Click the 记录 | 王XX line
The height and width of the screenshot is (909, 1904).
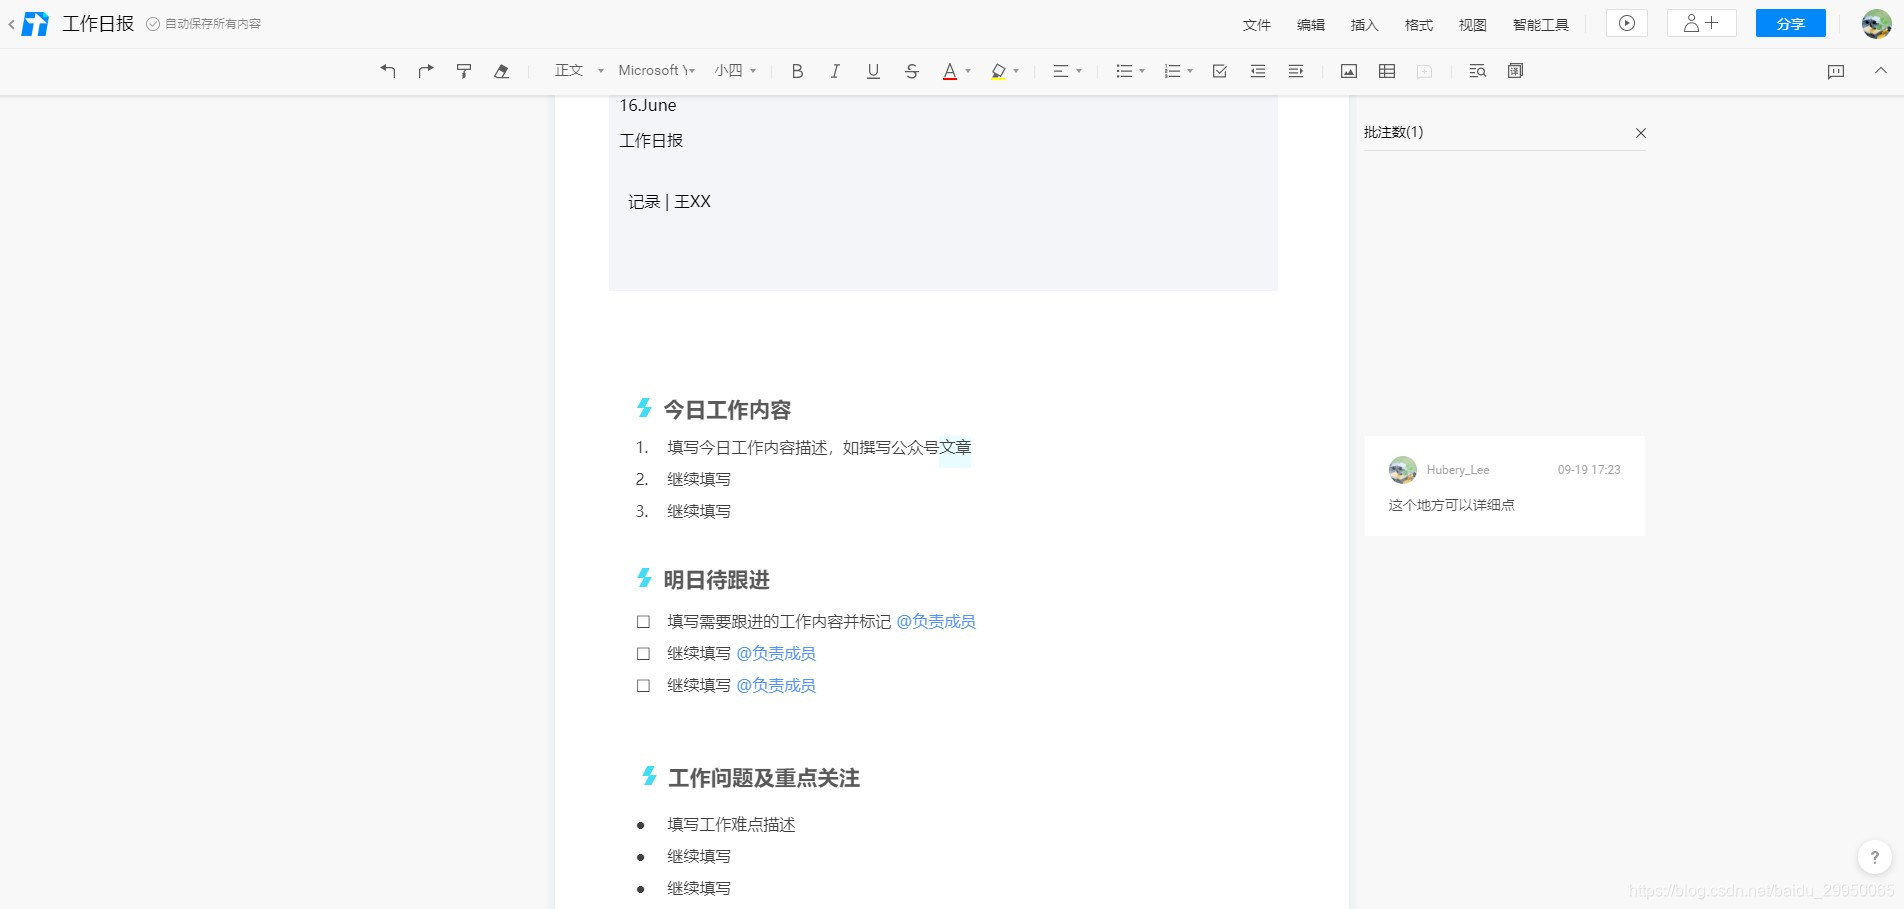click(669, 202)
